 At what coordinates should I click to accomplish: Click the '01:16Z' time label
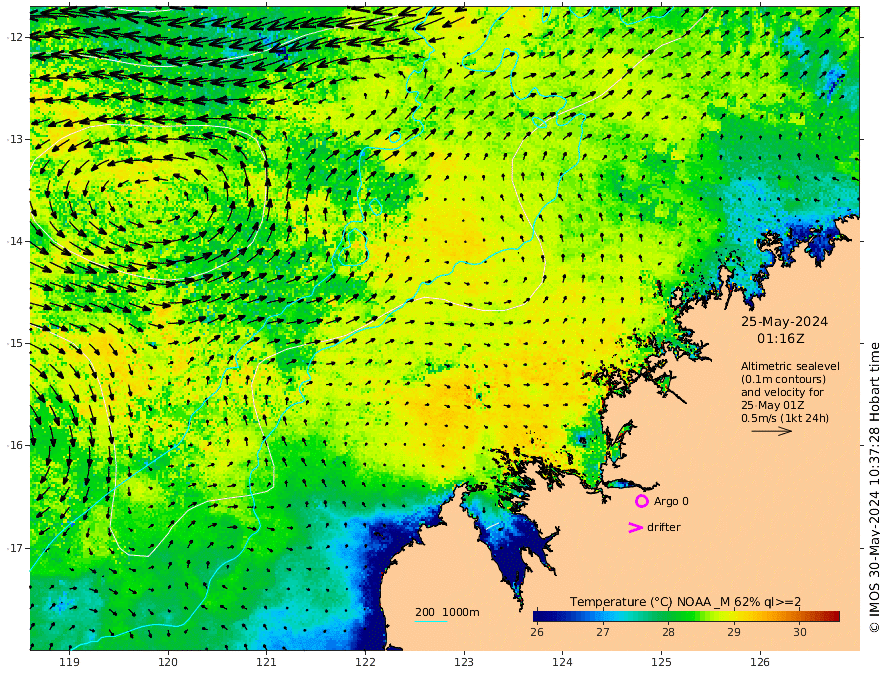click(x=781, y=338)
